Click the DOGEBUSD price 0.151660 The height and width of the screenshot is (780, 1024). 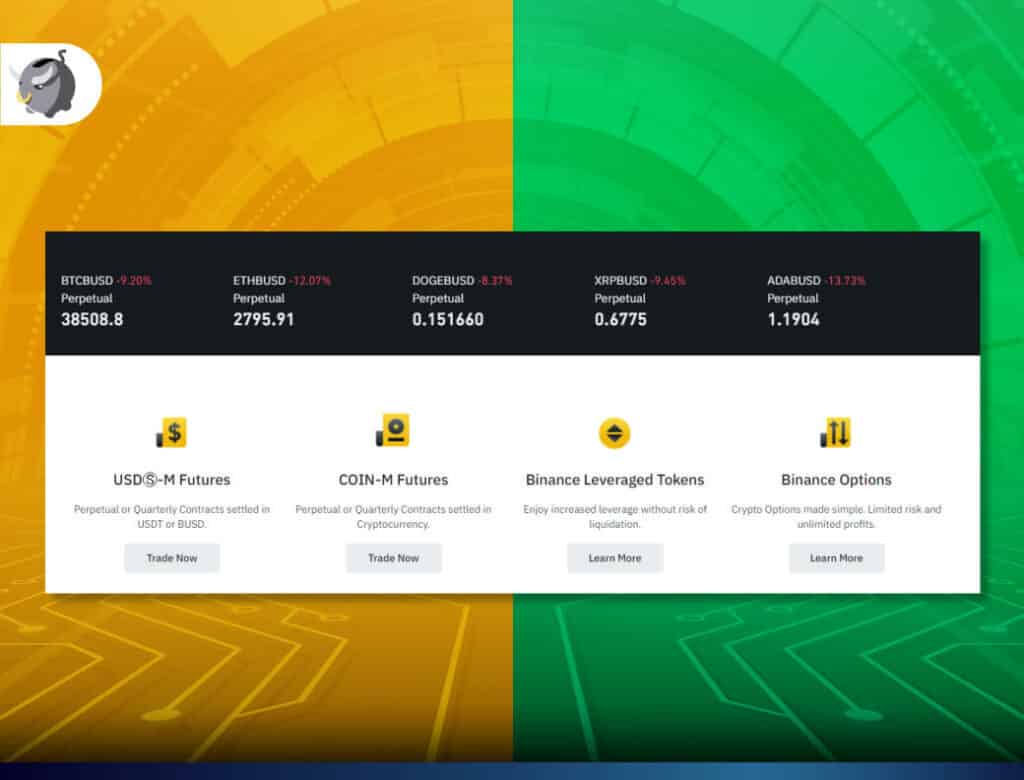tap(448, 319)
